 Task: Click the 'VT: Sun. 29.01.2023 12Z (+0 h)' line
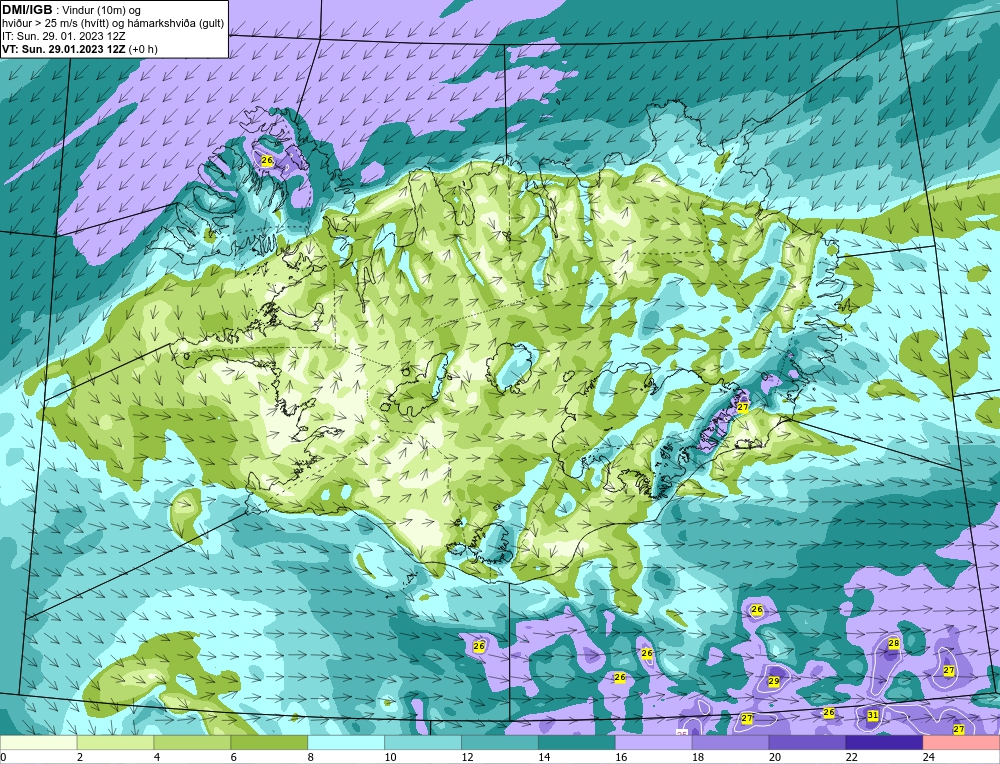(x=80, y=49)
